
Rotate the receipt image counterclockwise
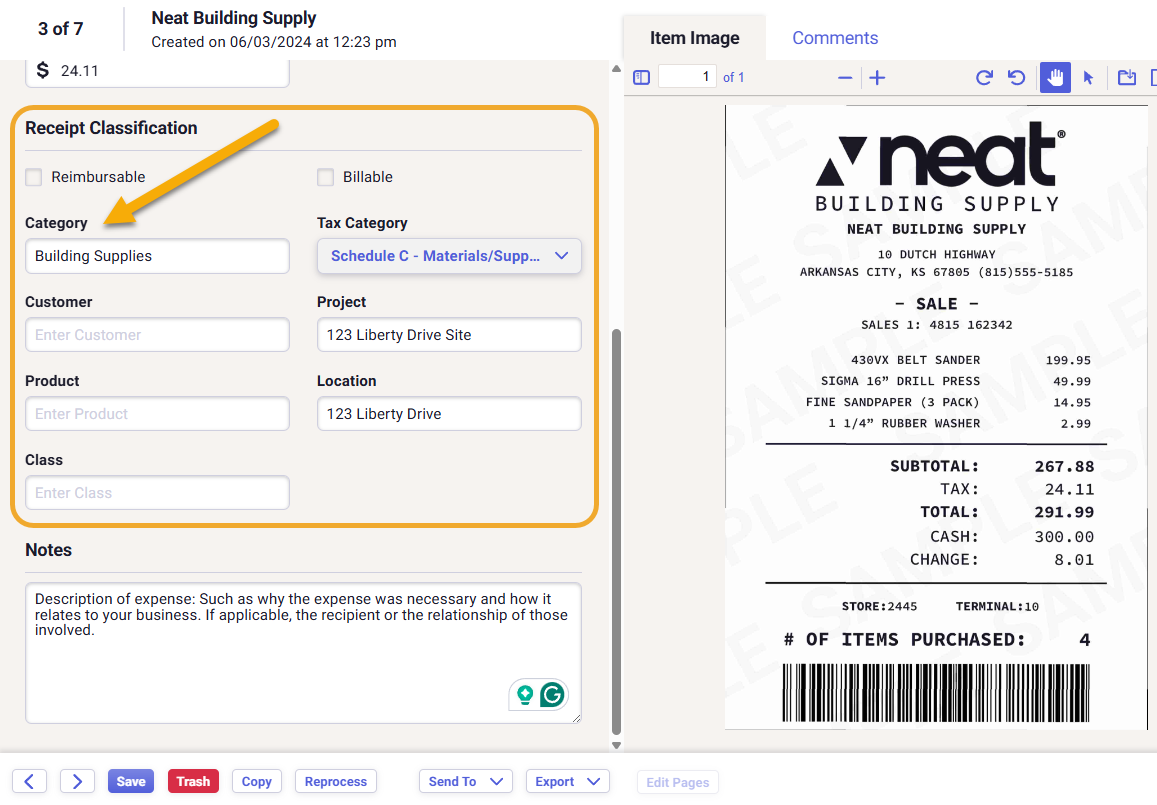[x=1017, y=78]
